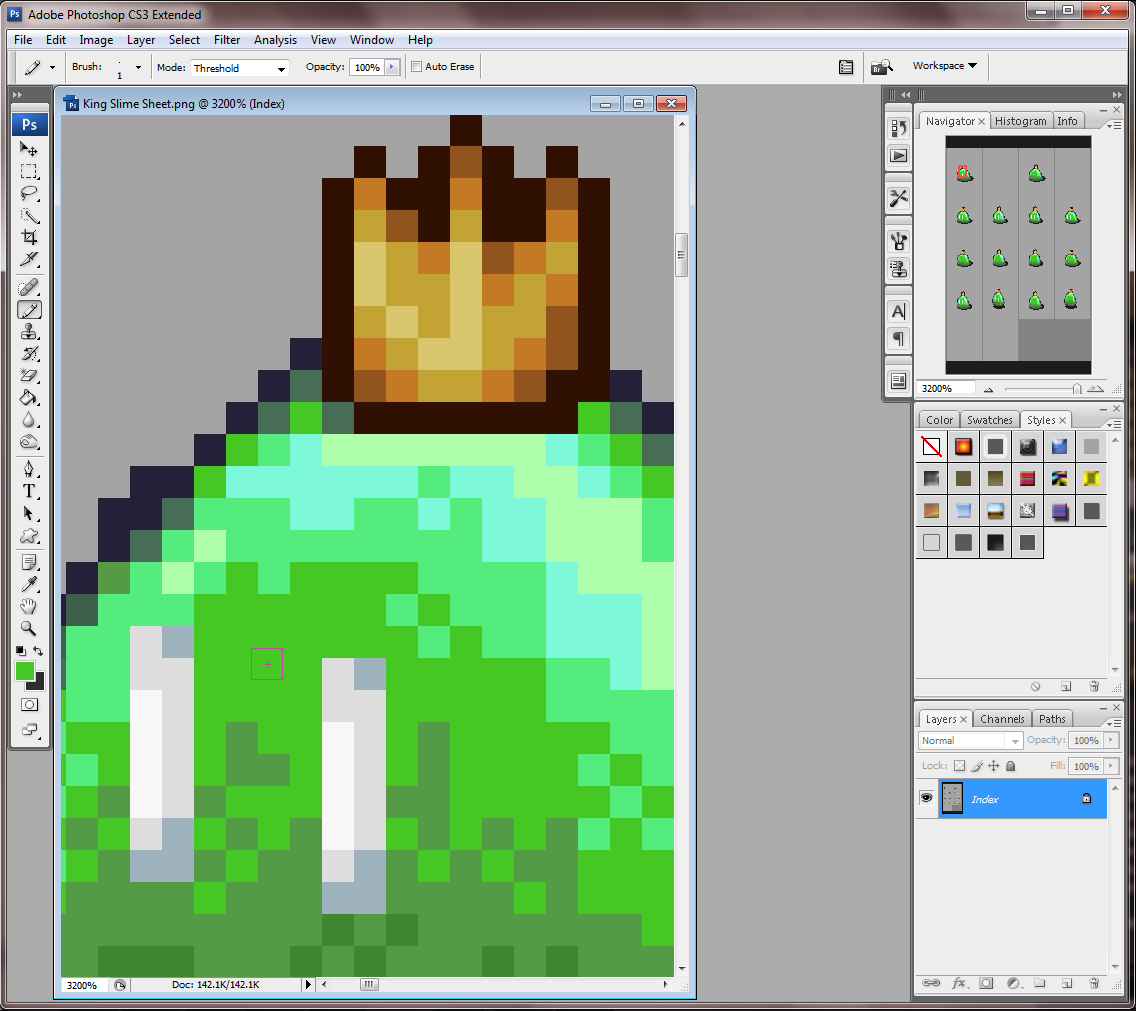Select the Index layer thumbnail
Viewport: 1136px width, 1011px height.
click(x=952, y=799)
